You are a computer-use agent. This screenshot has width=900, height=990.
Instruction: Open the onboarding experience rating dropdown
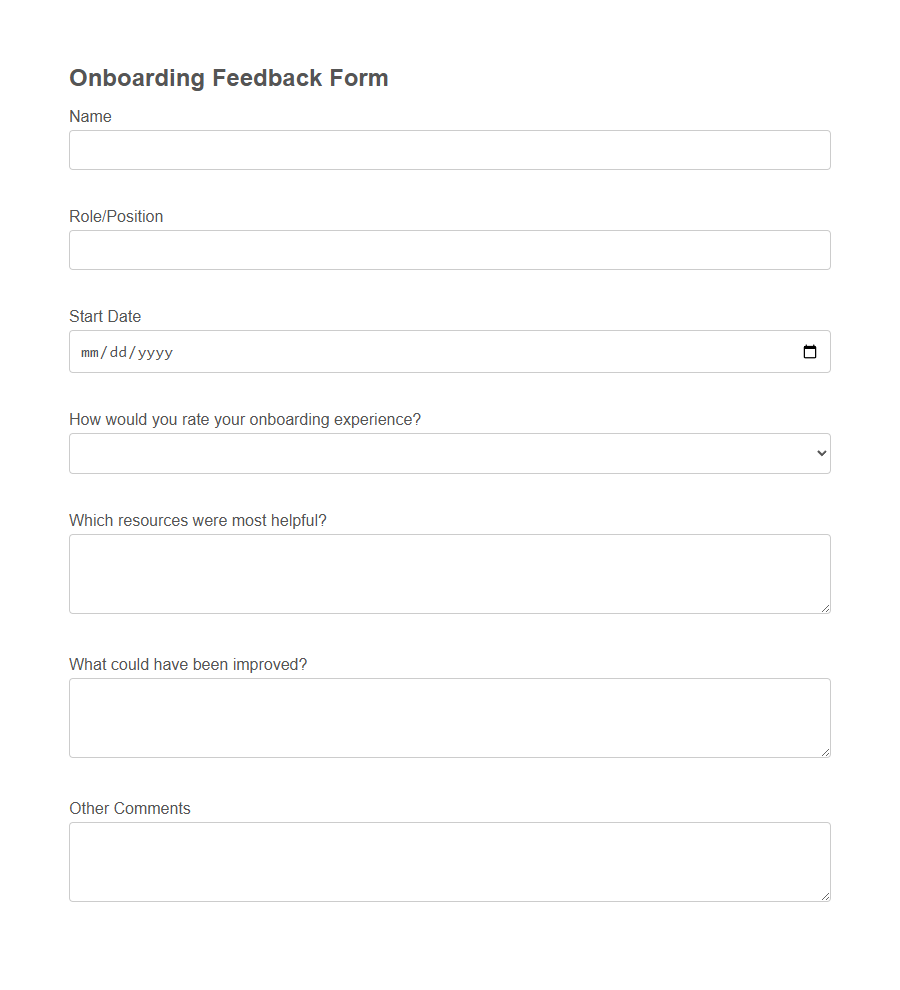pyautogui.click(x=450, y=453)
